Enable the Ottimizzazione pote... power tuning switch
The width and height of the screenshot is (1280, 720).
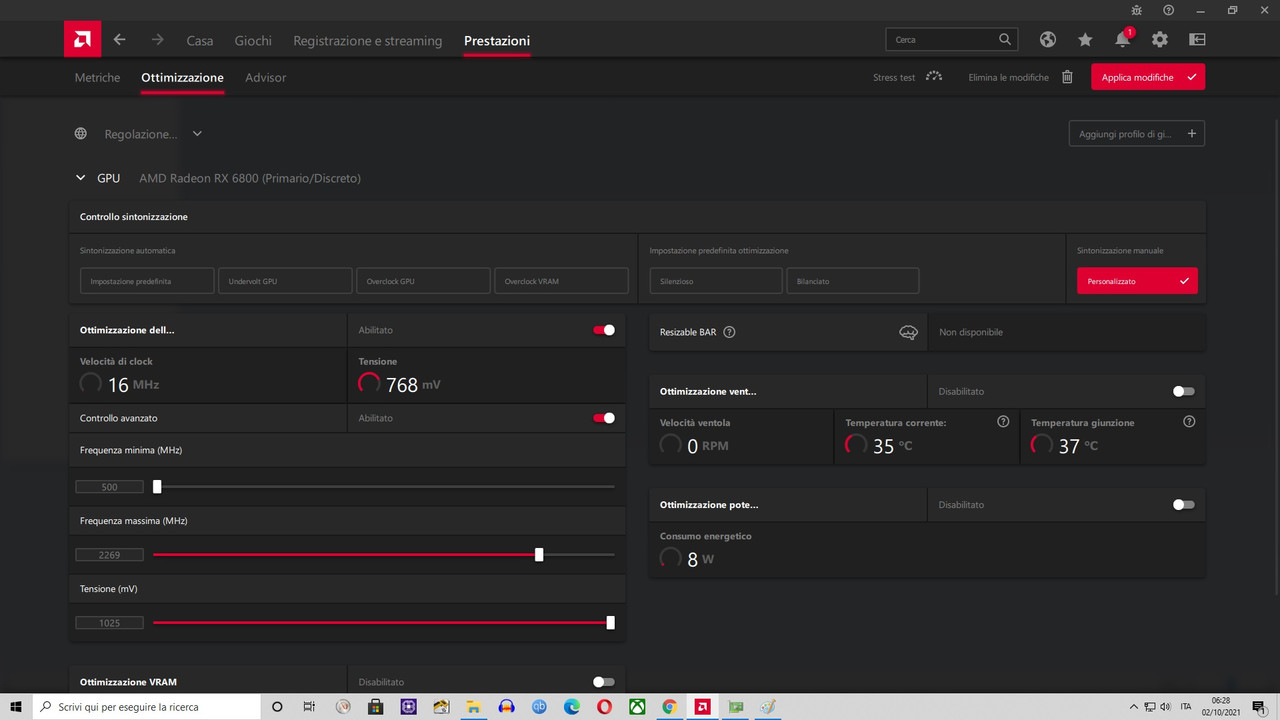point(1183,504)
